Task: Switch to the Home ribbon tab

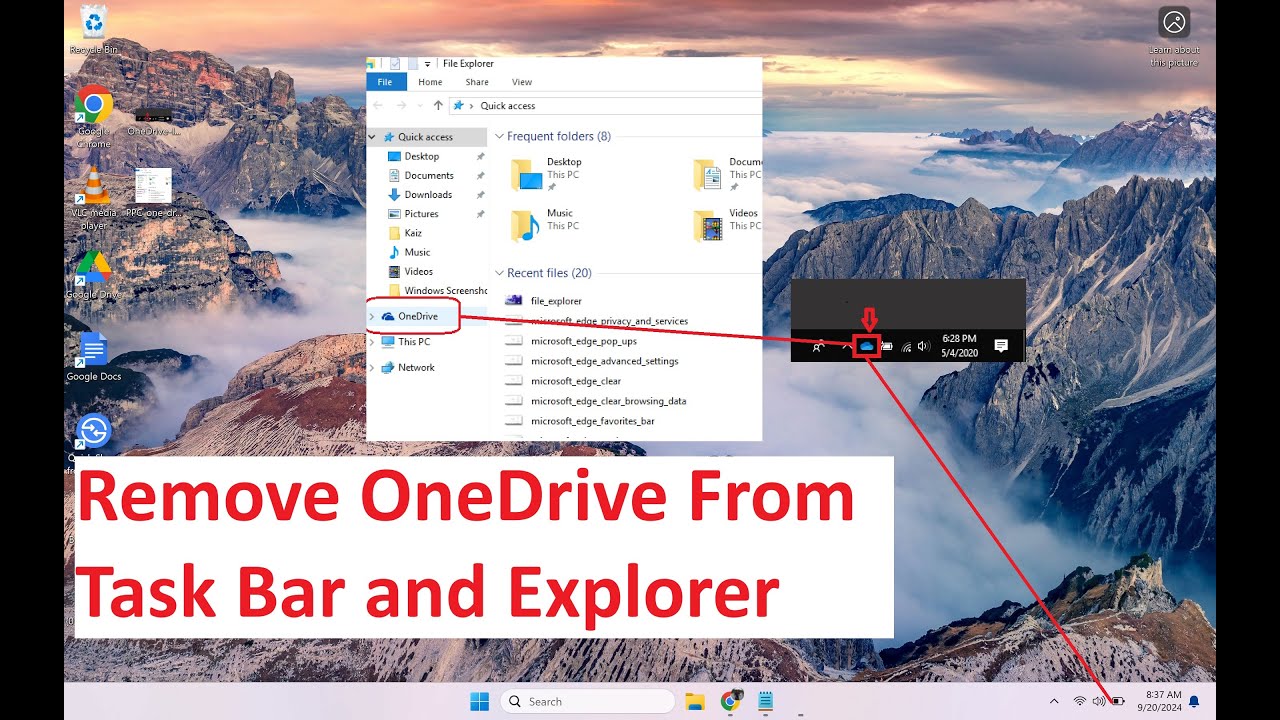Action: pyautogui.click(x=430, y=82)
